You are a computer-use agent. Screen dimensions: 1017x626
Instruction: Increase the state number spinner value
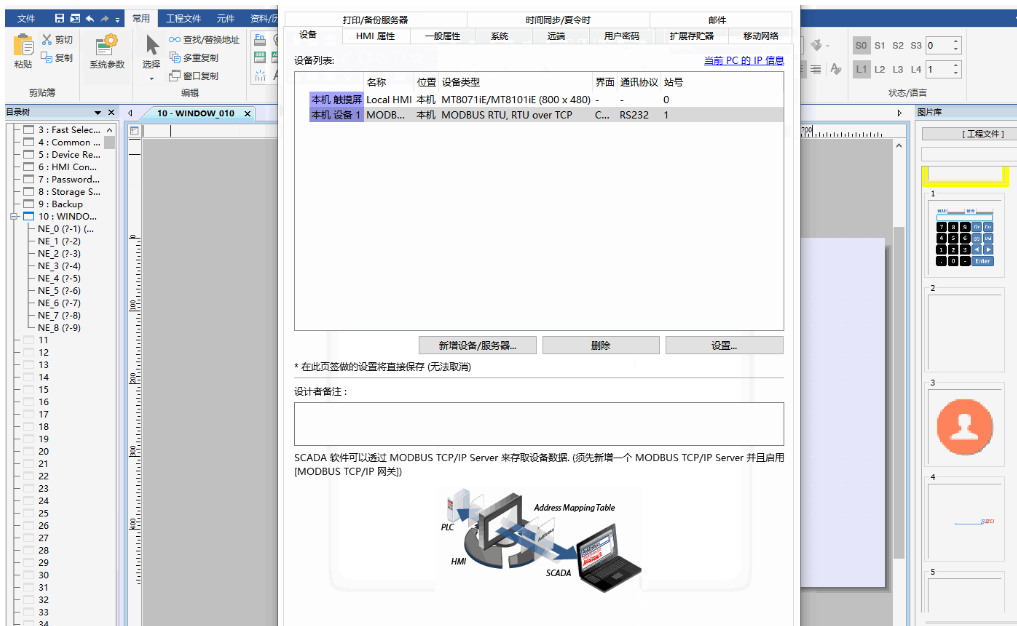[956, 41]
